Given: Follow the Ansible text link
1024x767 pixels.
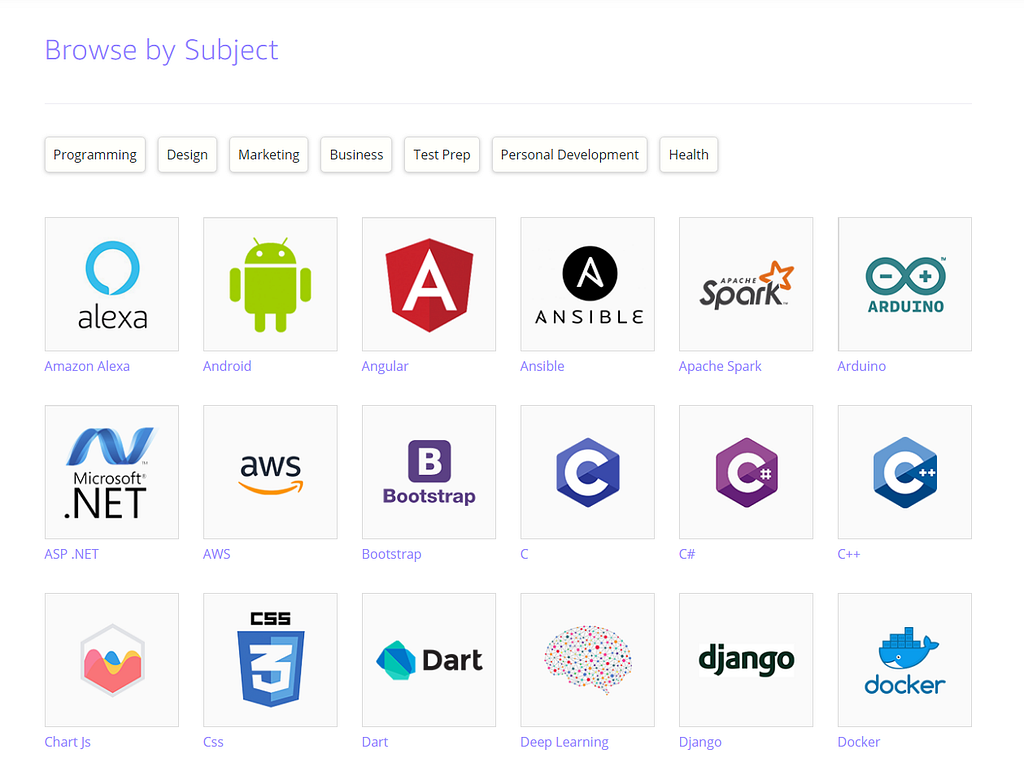Looking at the screenshot, I should pos(542,366).
